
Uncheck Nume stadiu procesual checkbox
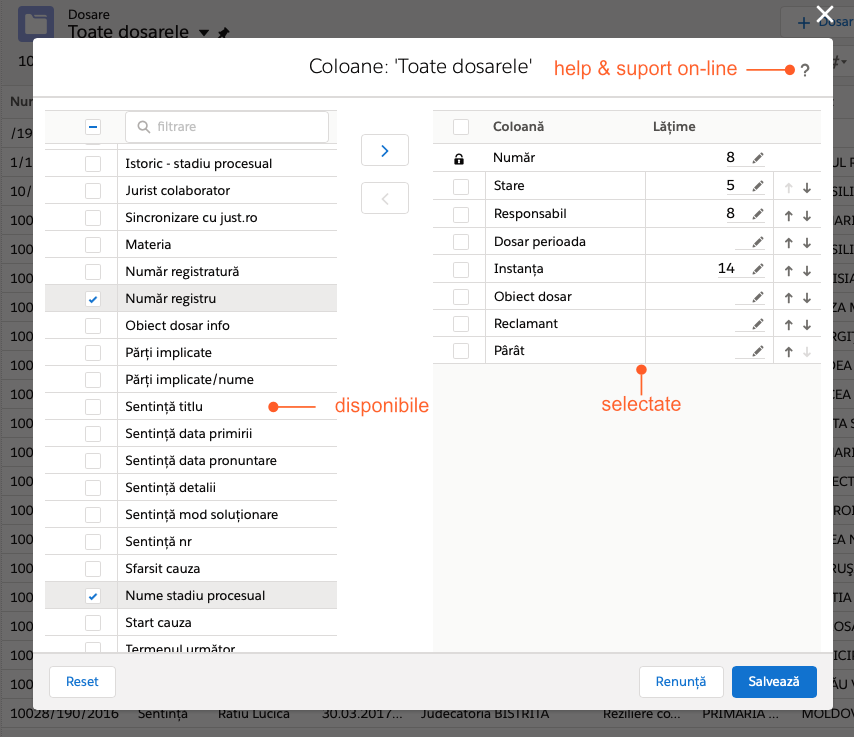[x=93, y=596]
